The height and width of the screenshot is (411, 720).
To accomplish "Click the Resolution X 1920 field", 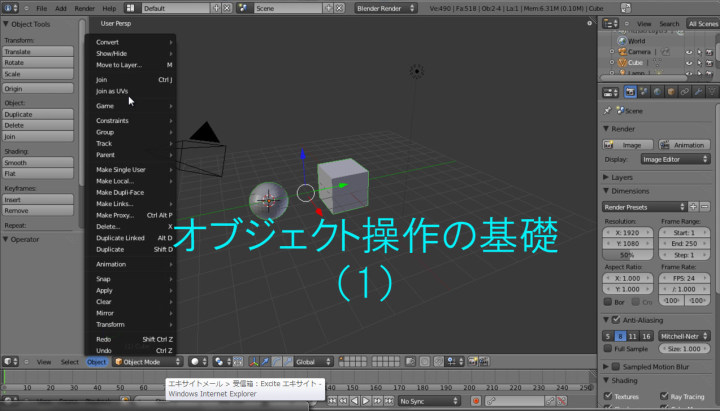I will point(628,232).
